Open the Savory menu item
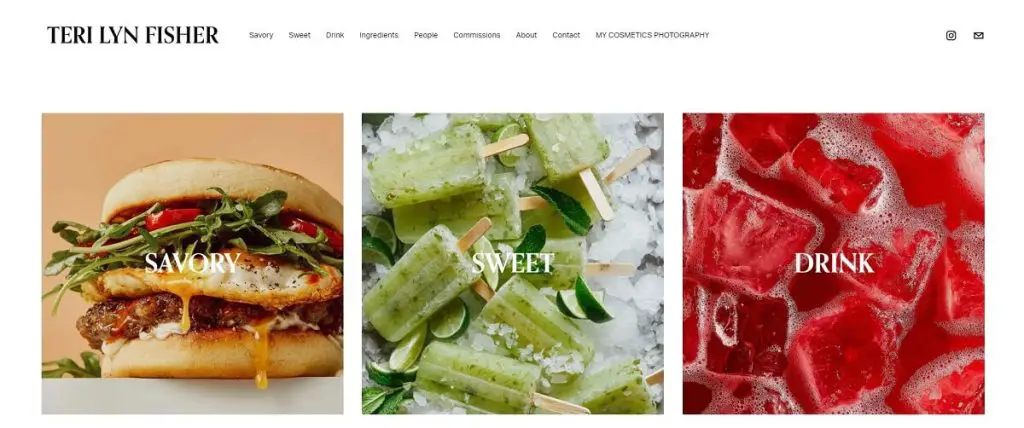 click(261, 35)
